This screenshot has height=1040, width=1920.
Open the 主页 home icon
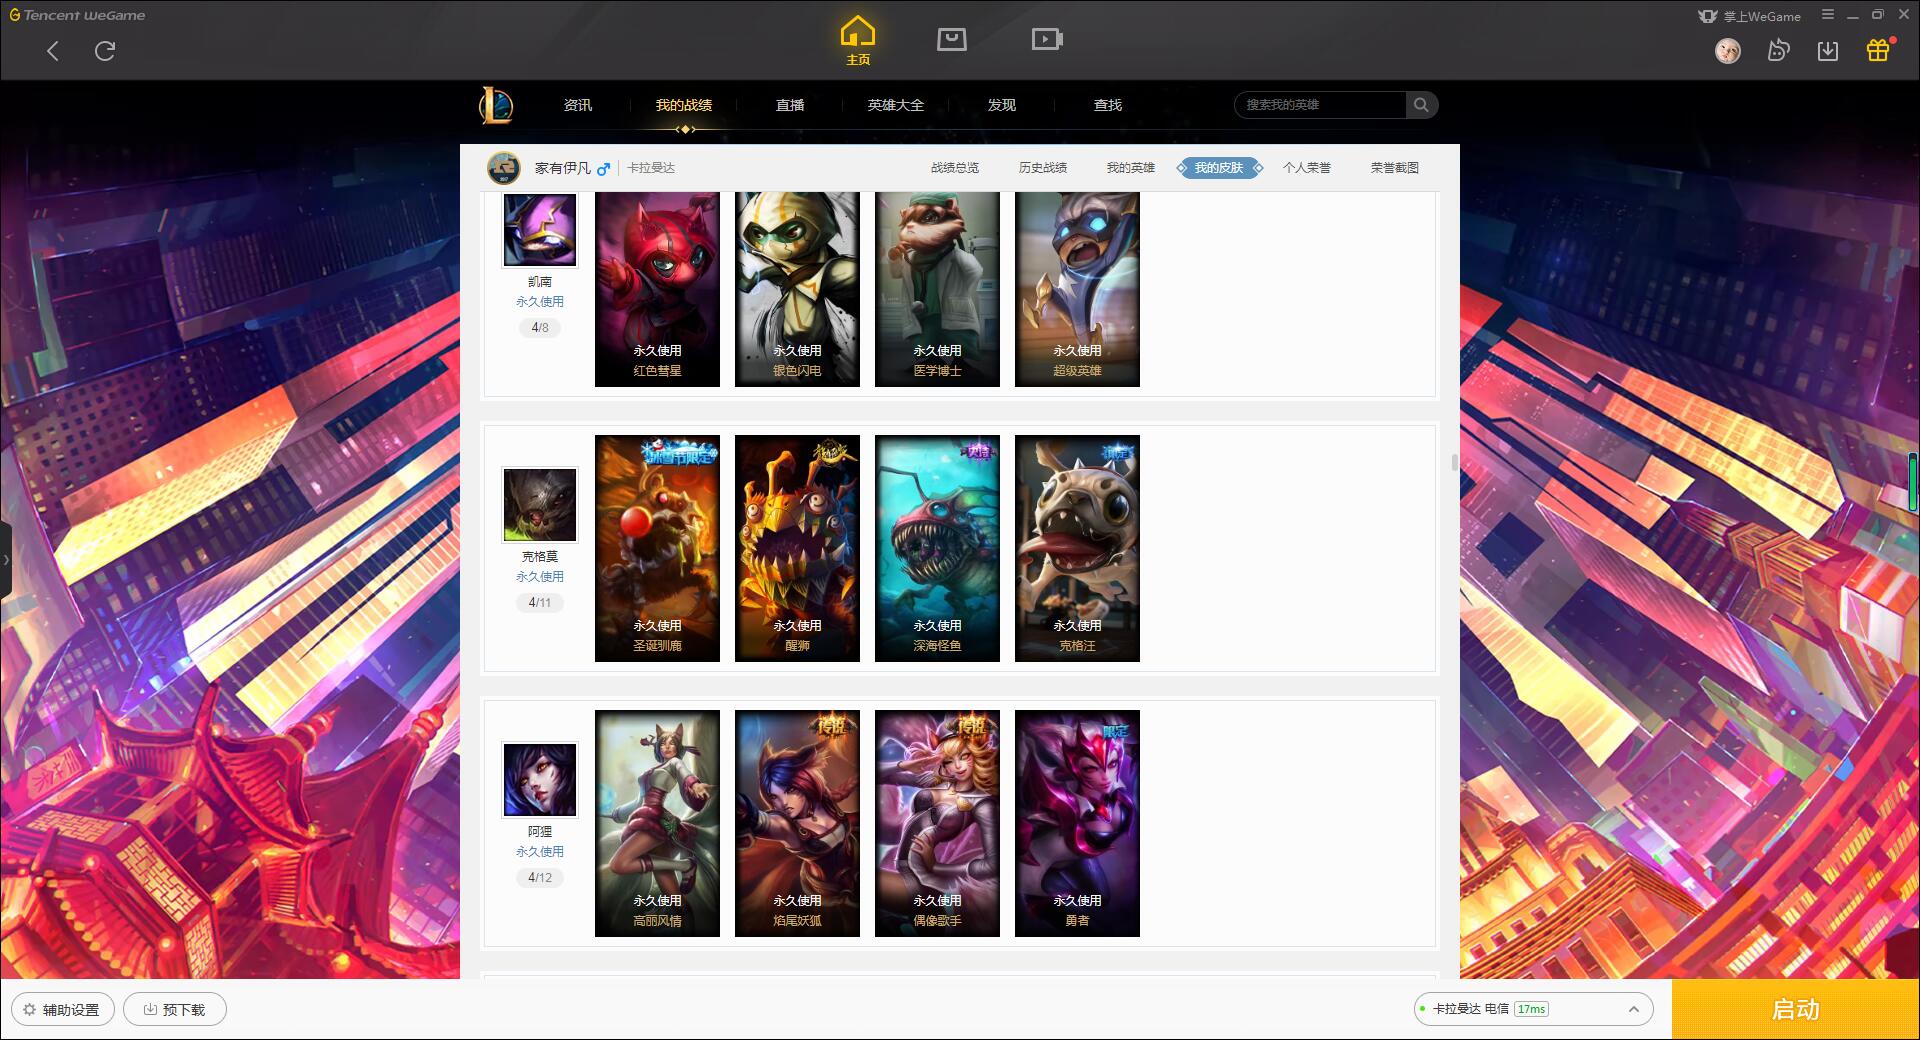pos(857,40)
